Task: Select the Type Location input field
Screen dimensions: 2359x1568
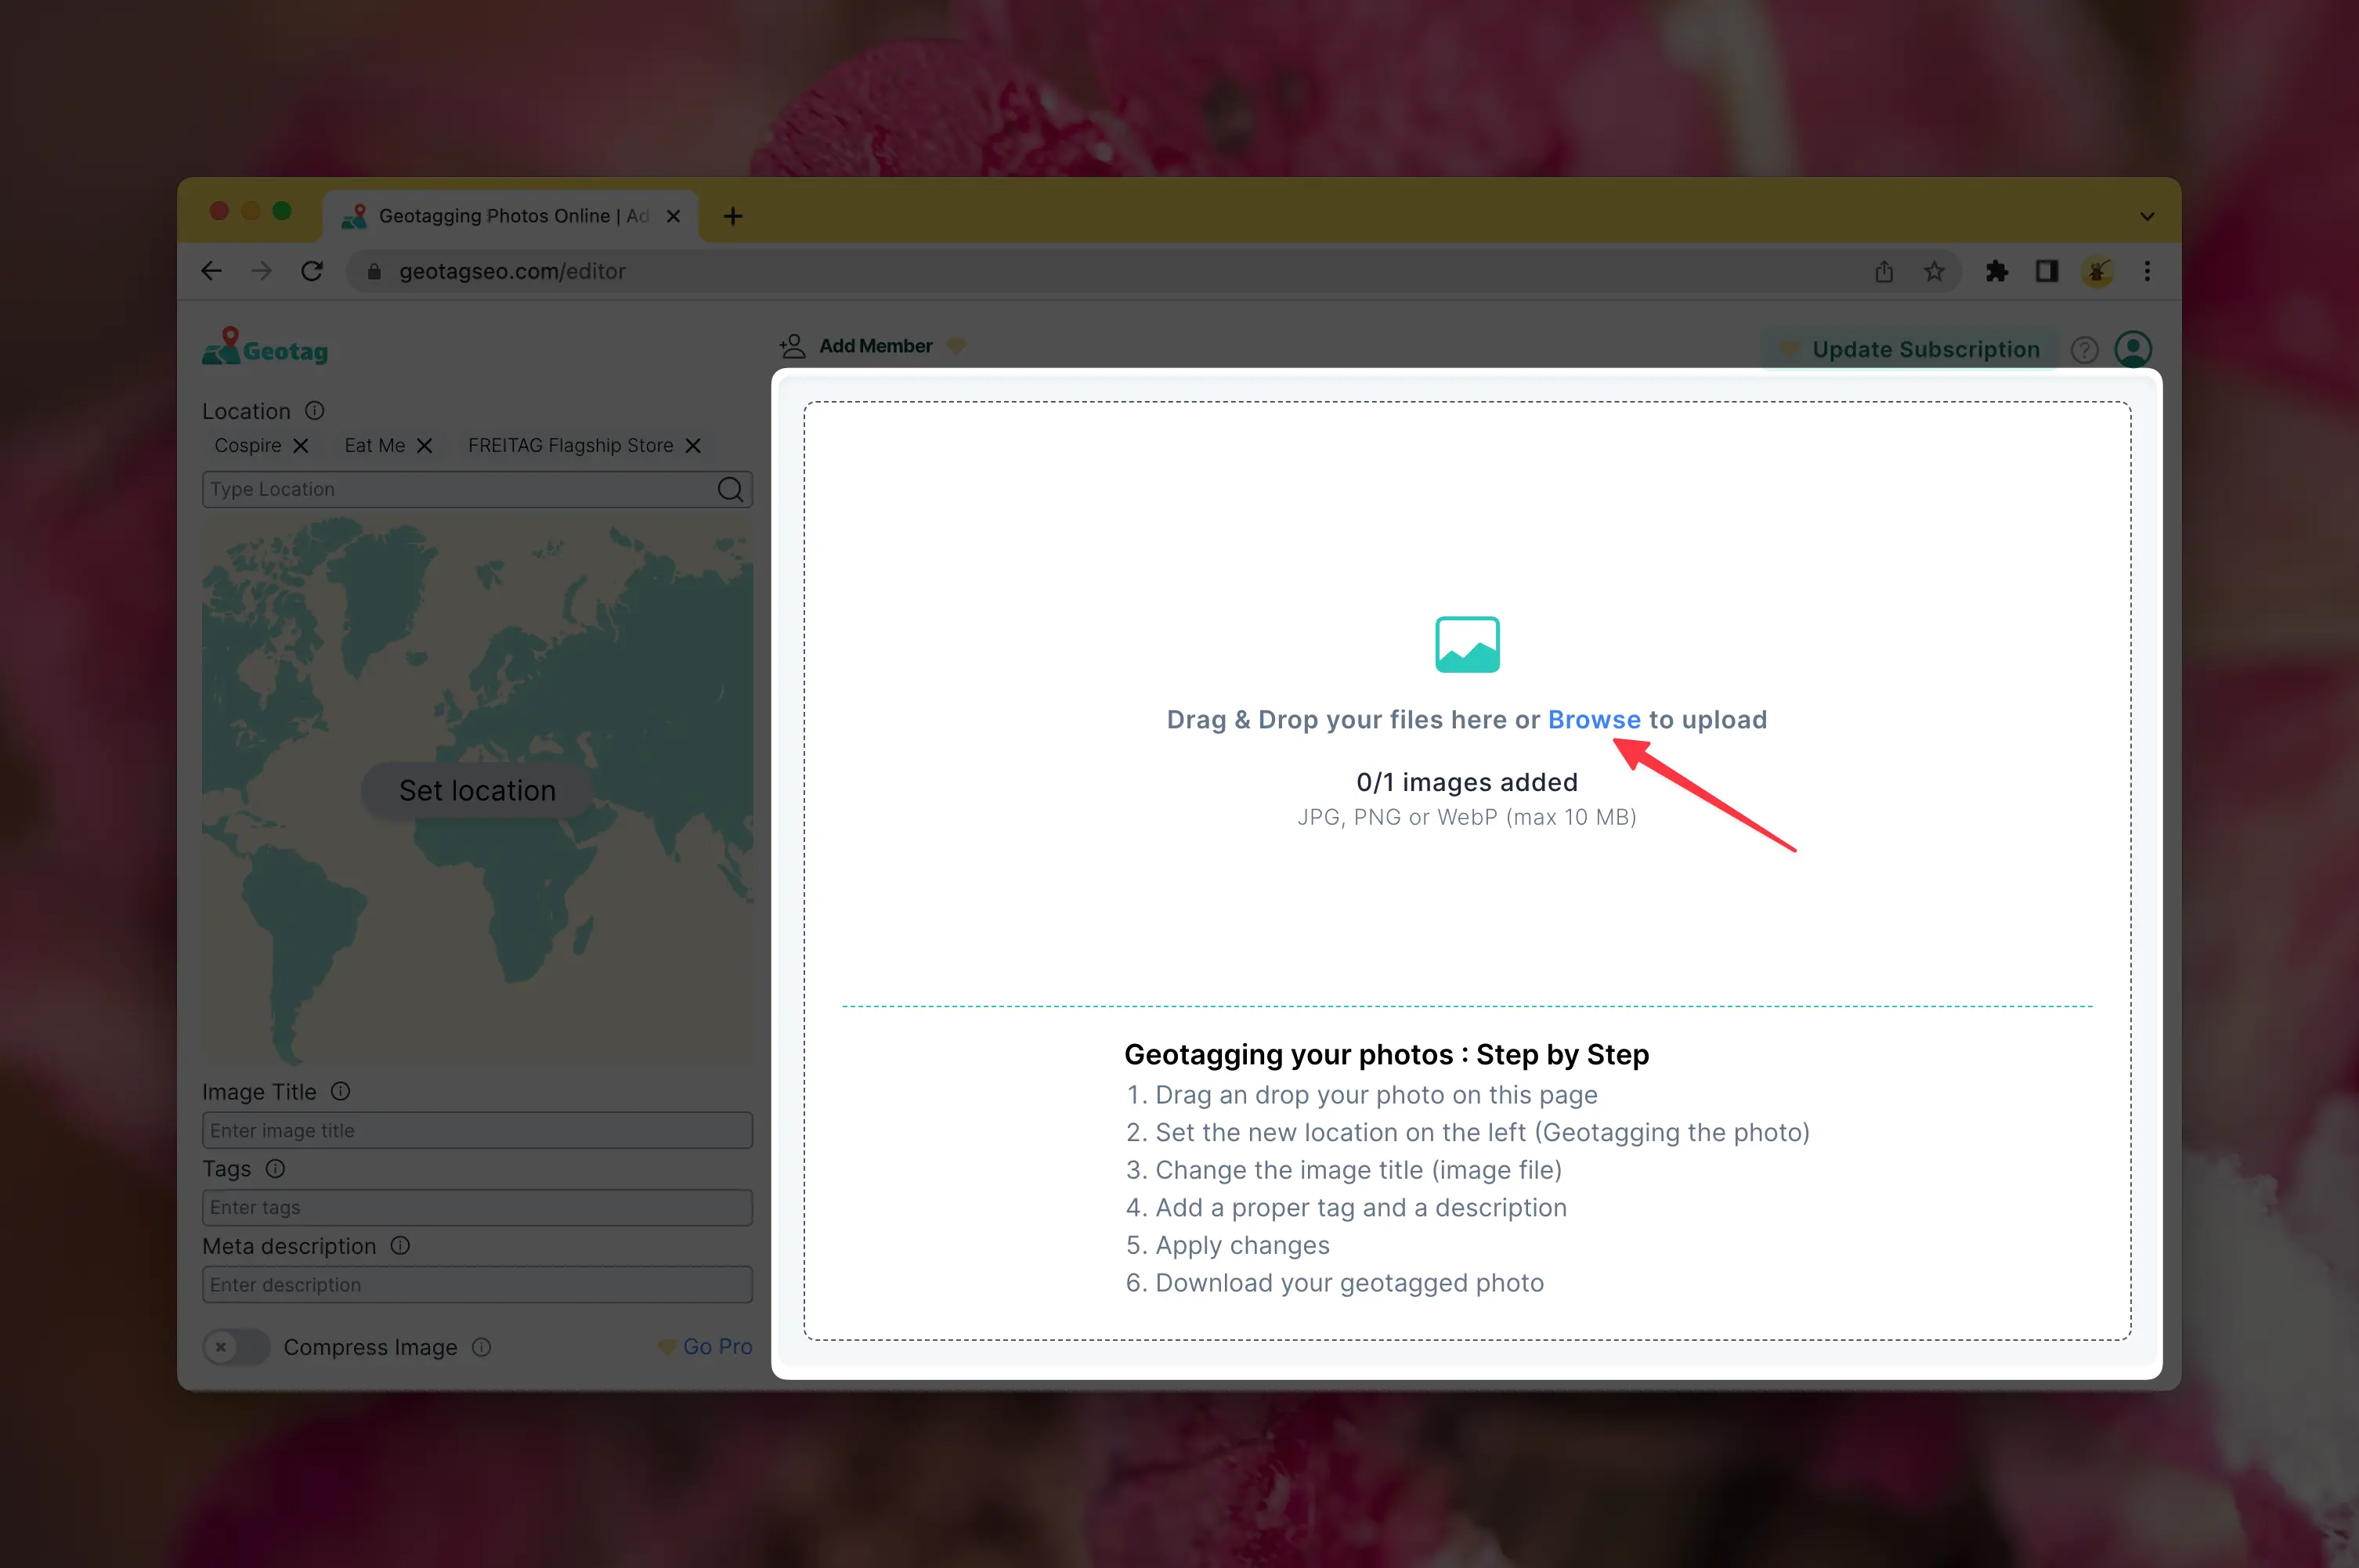Action: tap(461, 488)
